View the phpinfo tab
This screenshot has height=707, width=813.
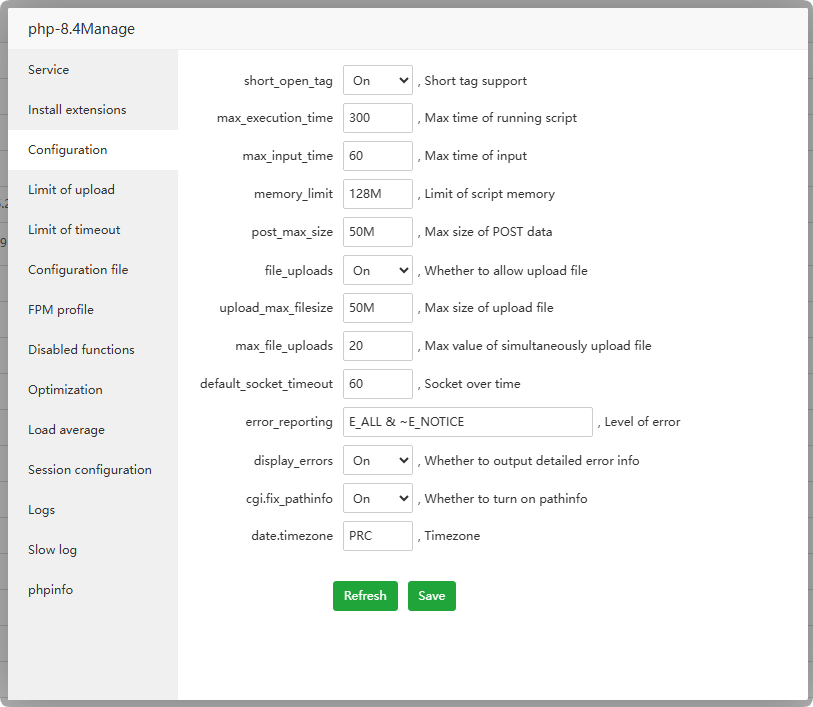point(50,590)
